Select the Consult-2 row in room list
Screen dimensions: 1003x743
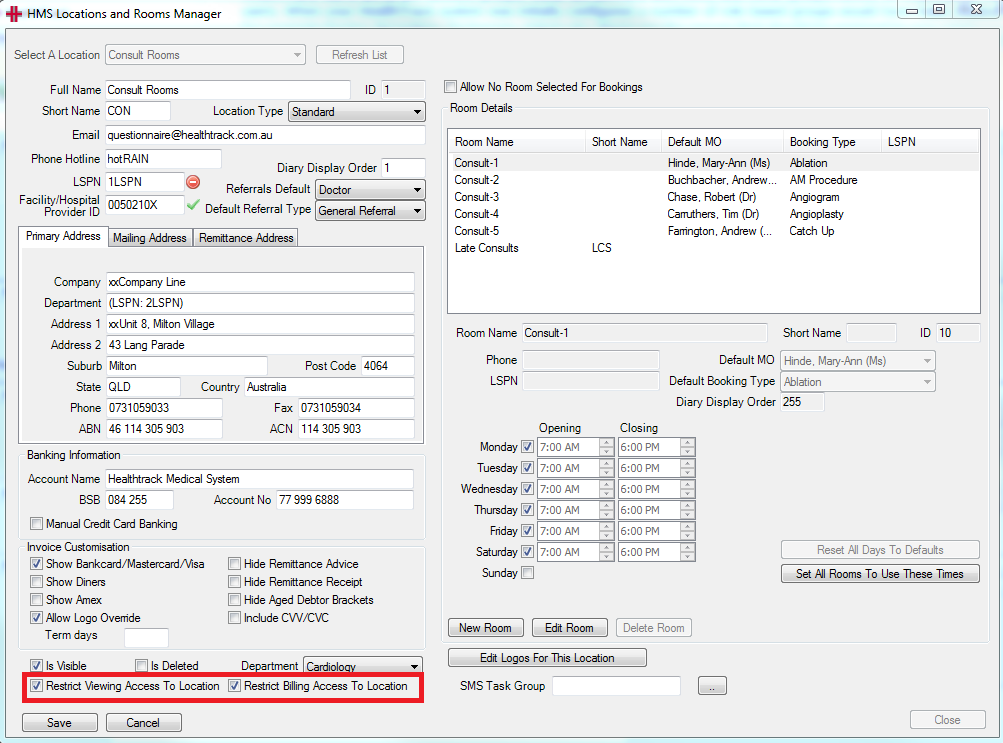click(x=713, y=180)
